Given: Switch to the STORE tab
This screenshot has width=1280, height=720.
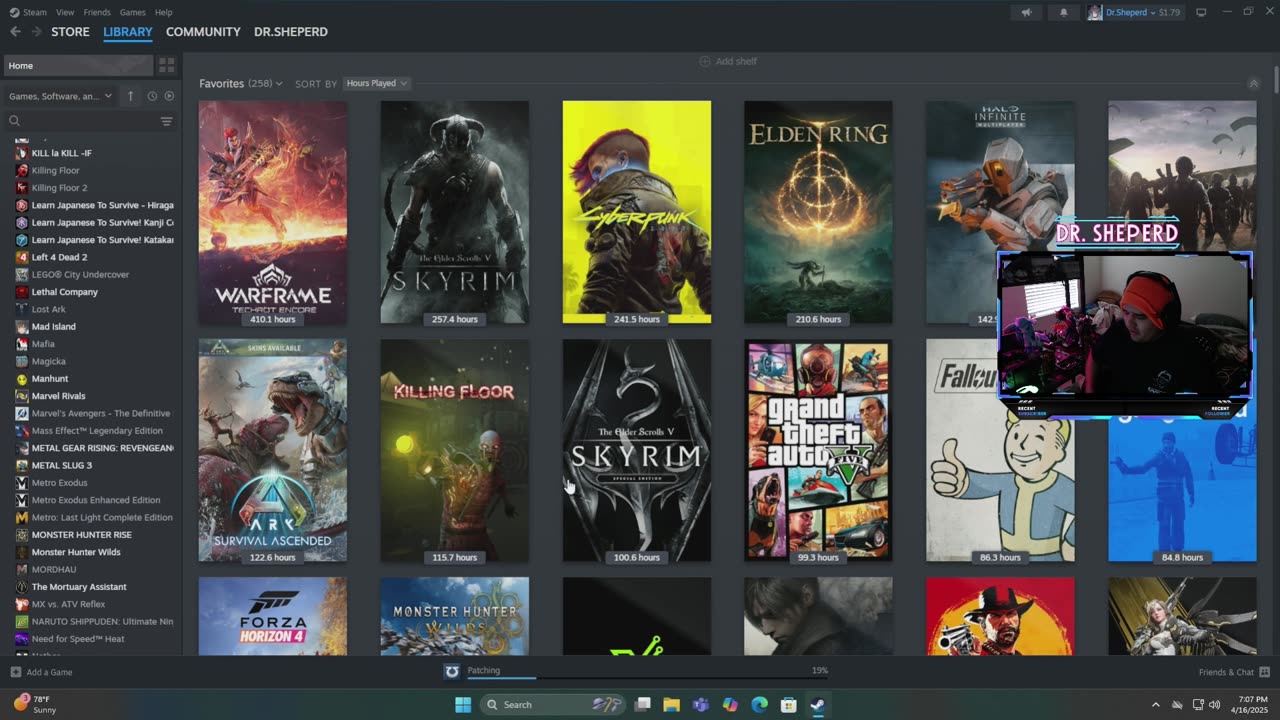Looking at the screenshot, I should [70, 32].
